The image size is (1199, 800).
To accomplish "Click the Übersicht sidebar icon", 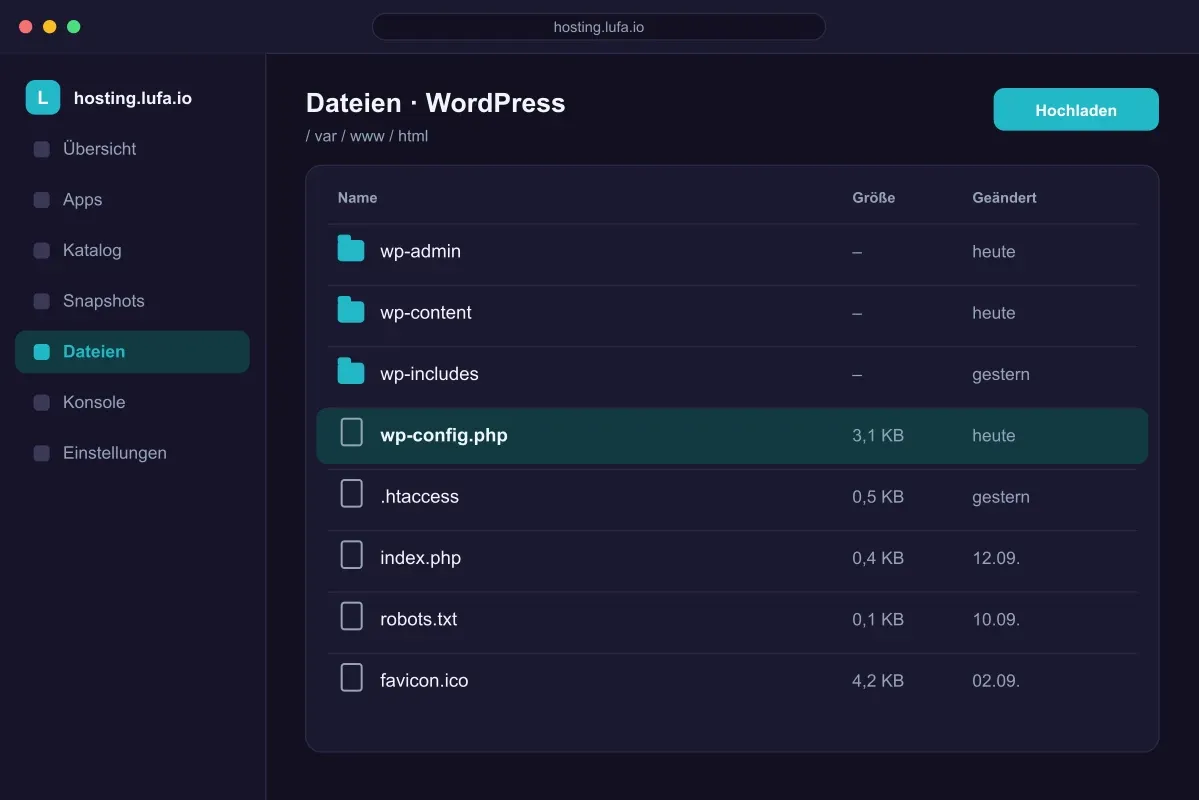I will coord(42,149).
